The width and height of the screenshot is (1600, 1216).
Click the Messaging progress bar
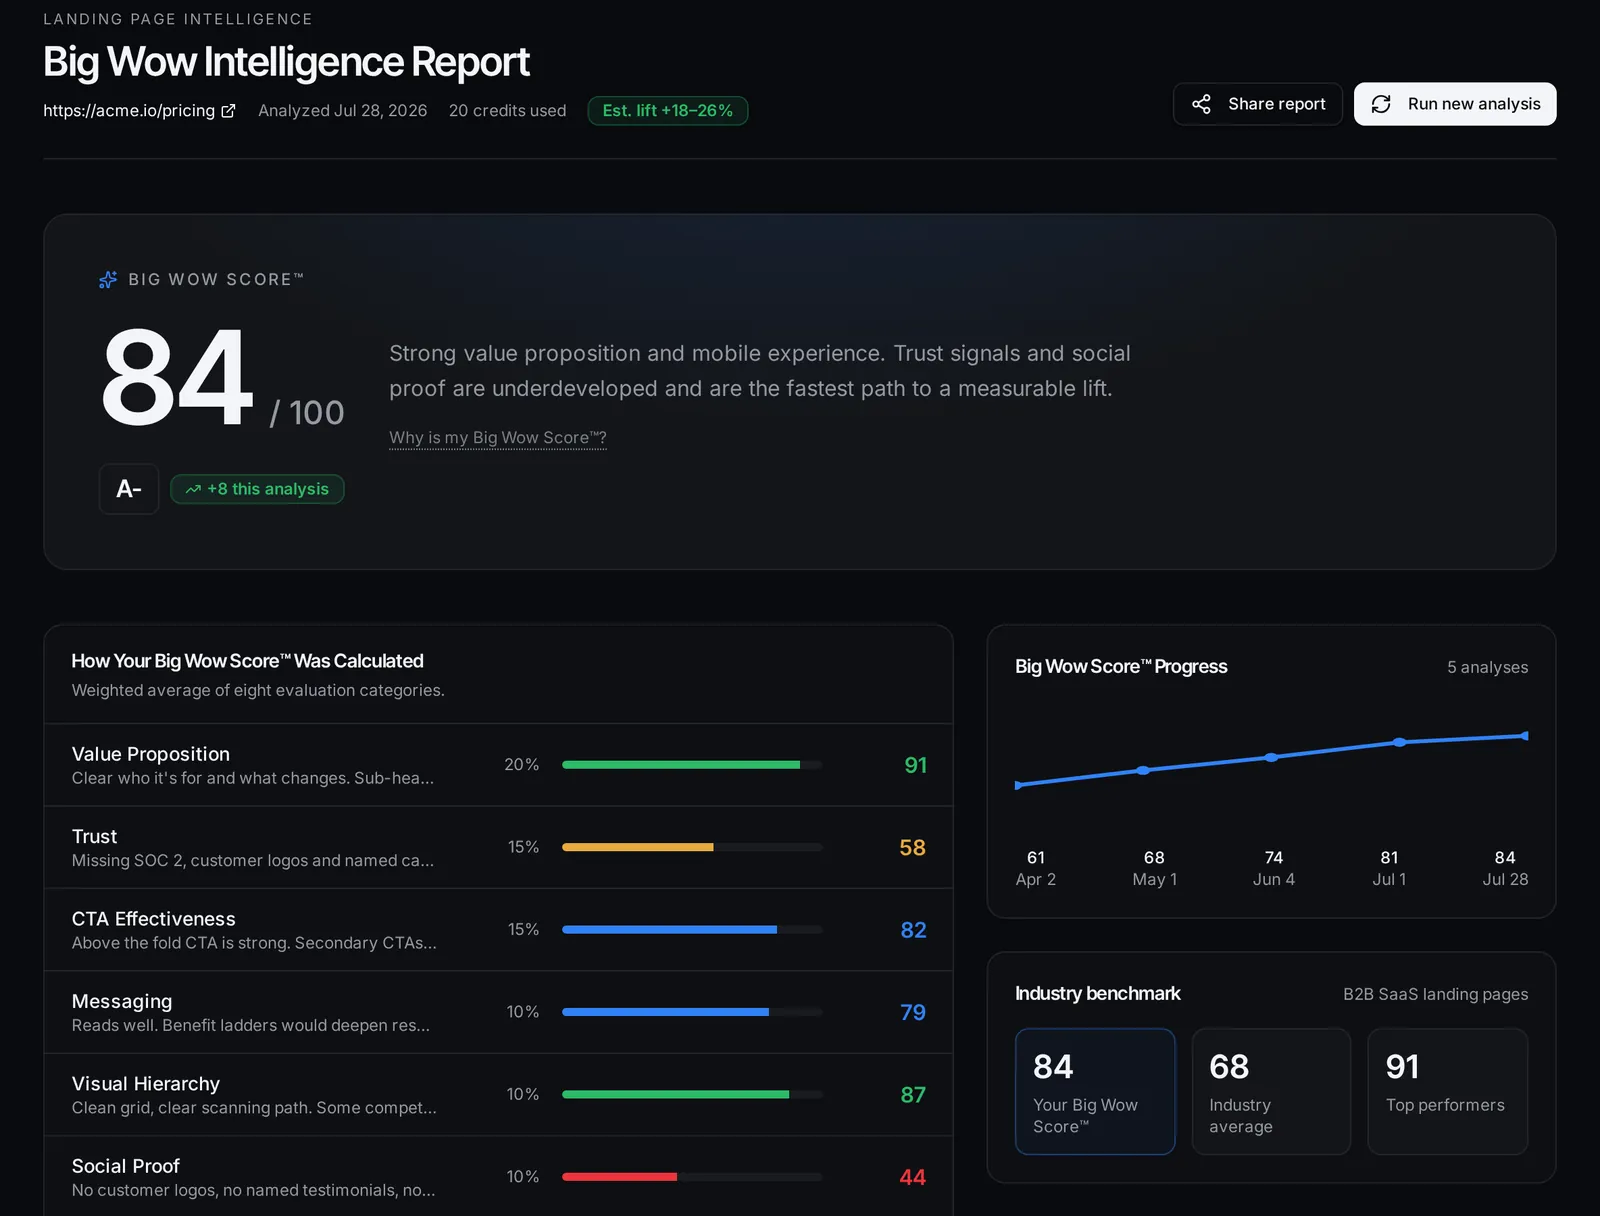coord(692,1012)
